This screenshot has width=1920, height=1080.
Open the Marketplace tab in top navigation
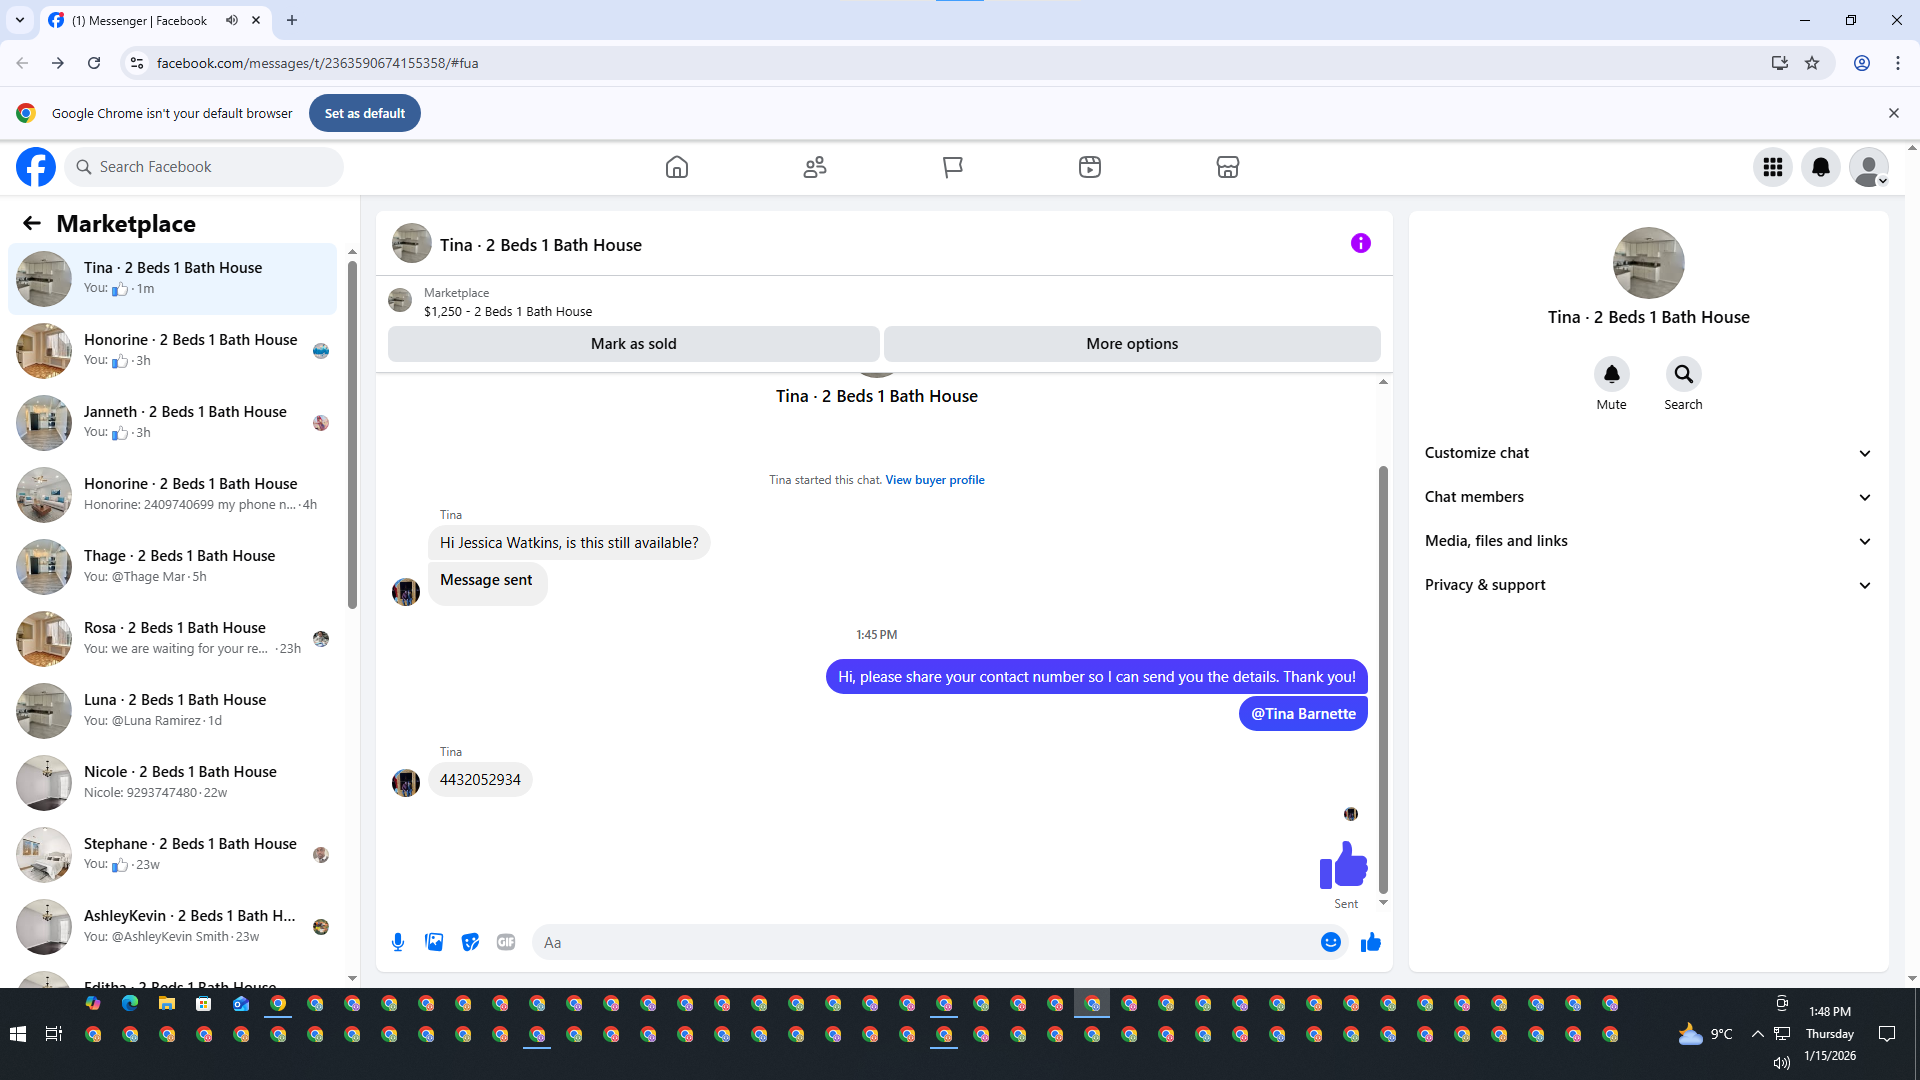tap(1227, 167)
